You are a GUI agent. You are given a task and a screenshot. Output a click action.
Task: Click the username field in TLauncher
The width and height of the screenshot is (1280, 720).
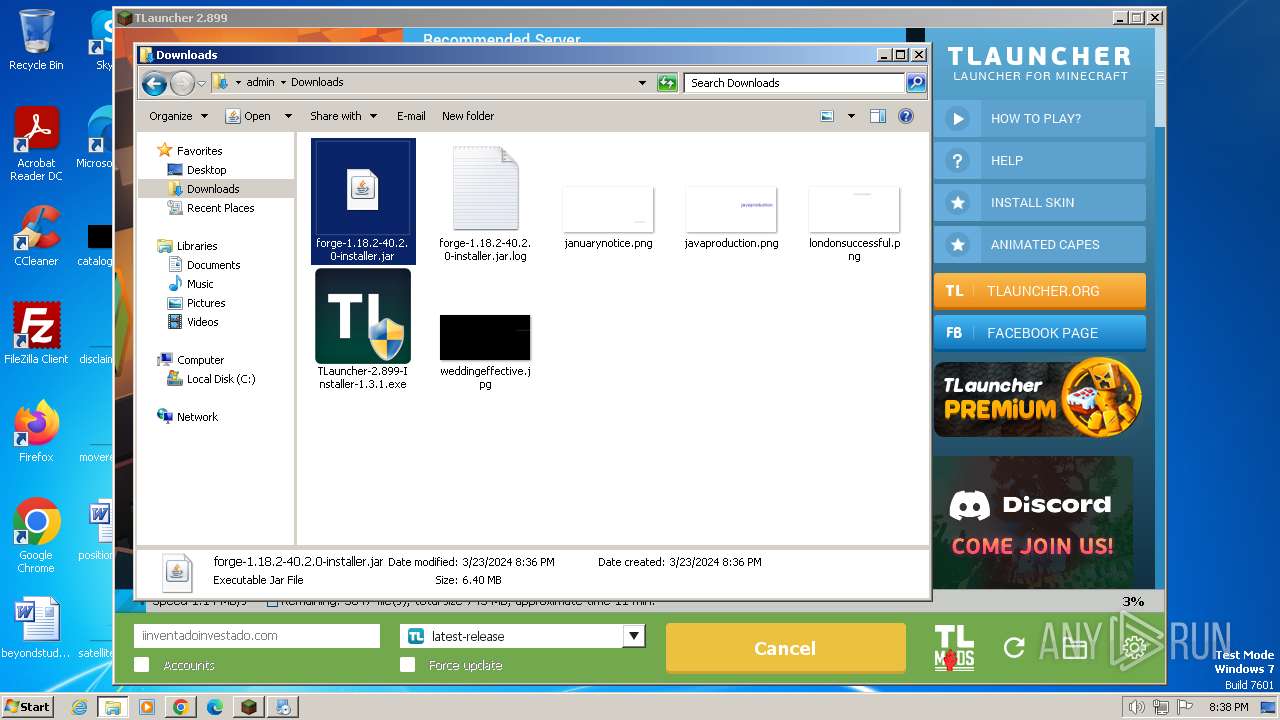click(x=257, y=636)
